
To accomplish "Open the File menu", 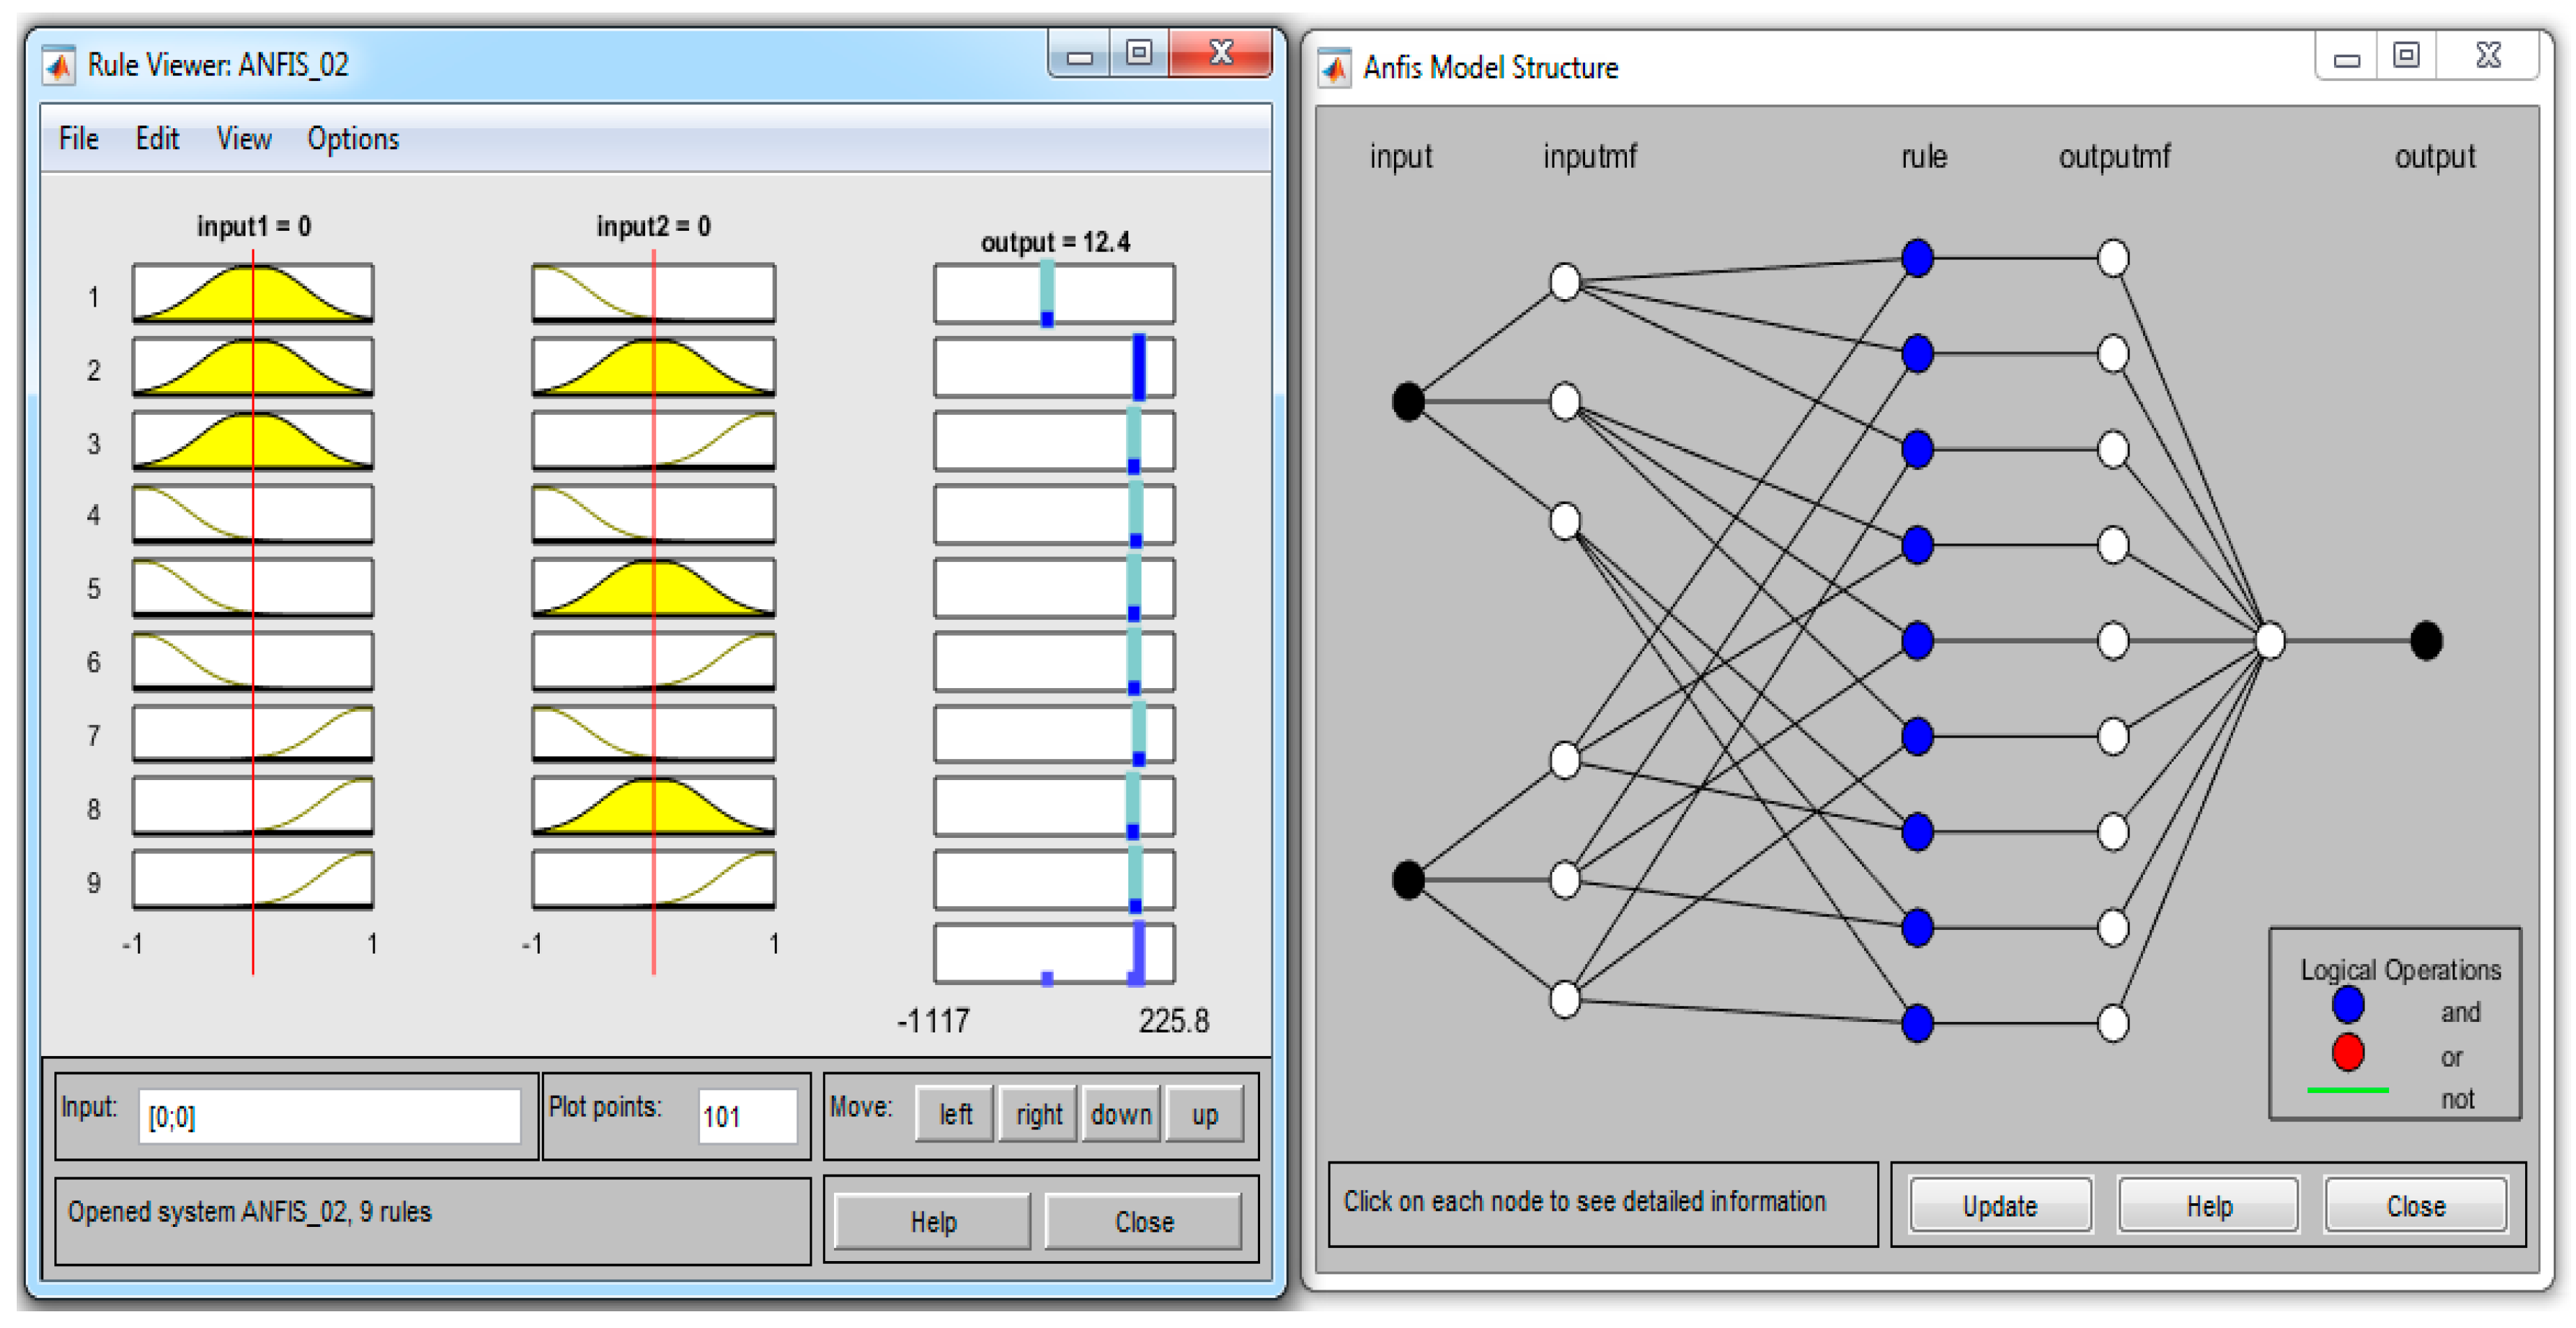I will click(78, 139).
